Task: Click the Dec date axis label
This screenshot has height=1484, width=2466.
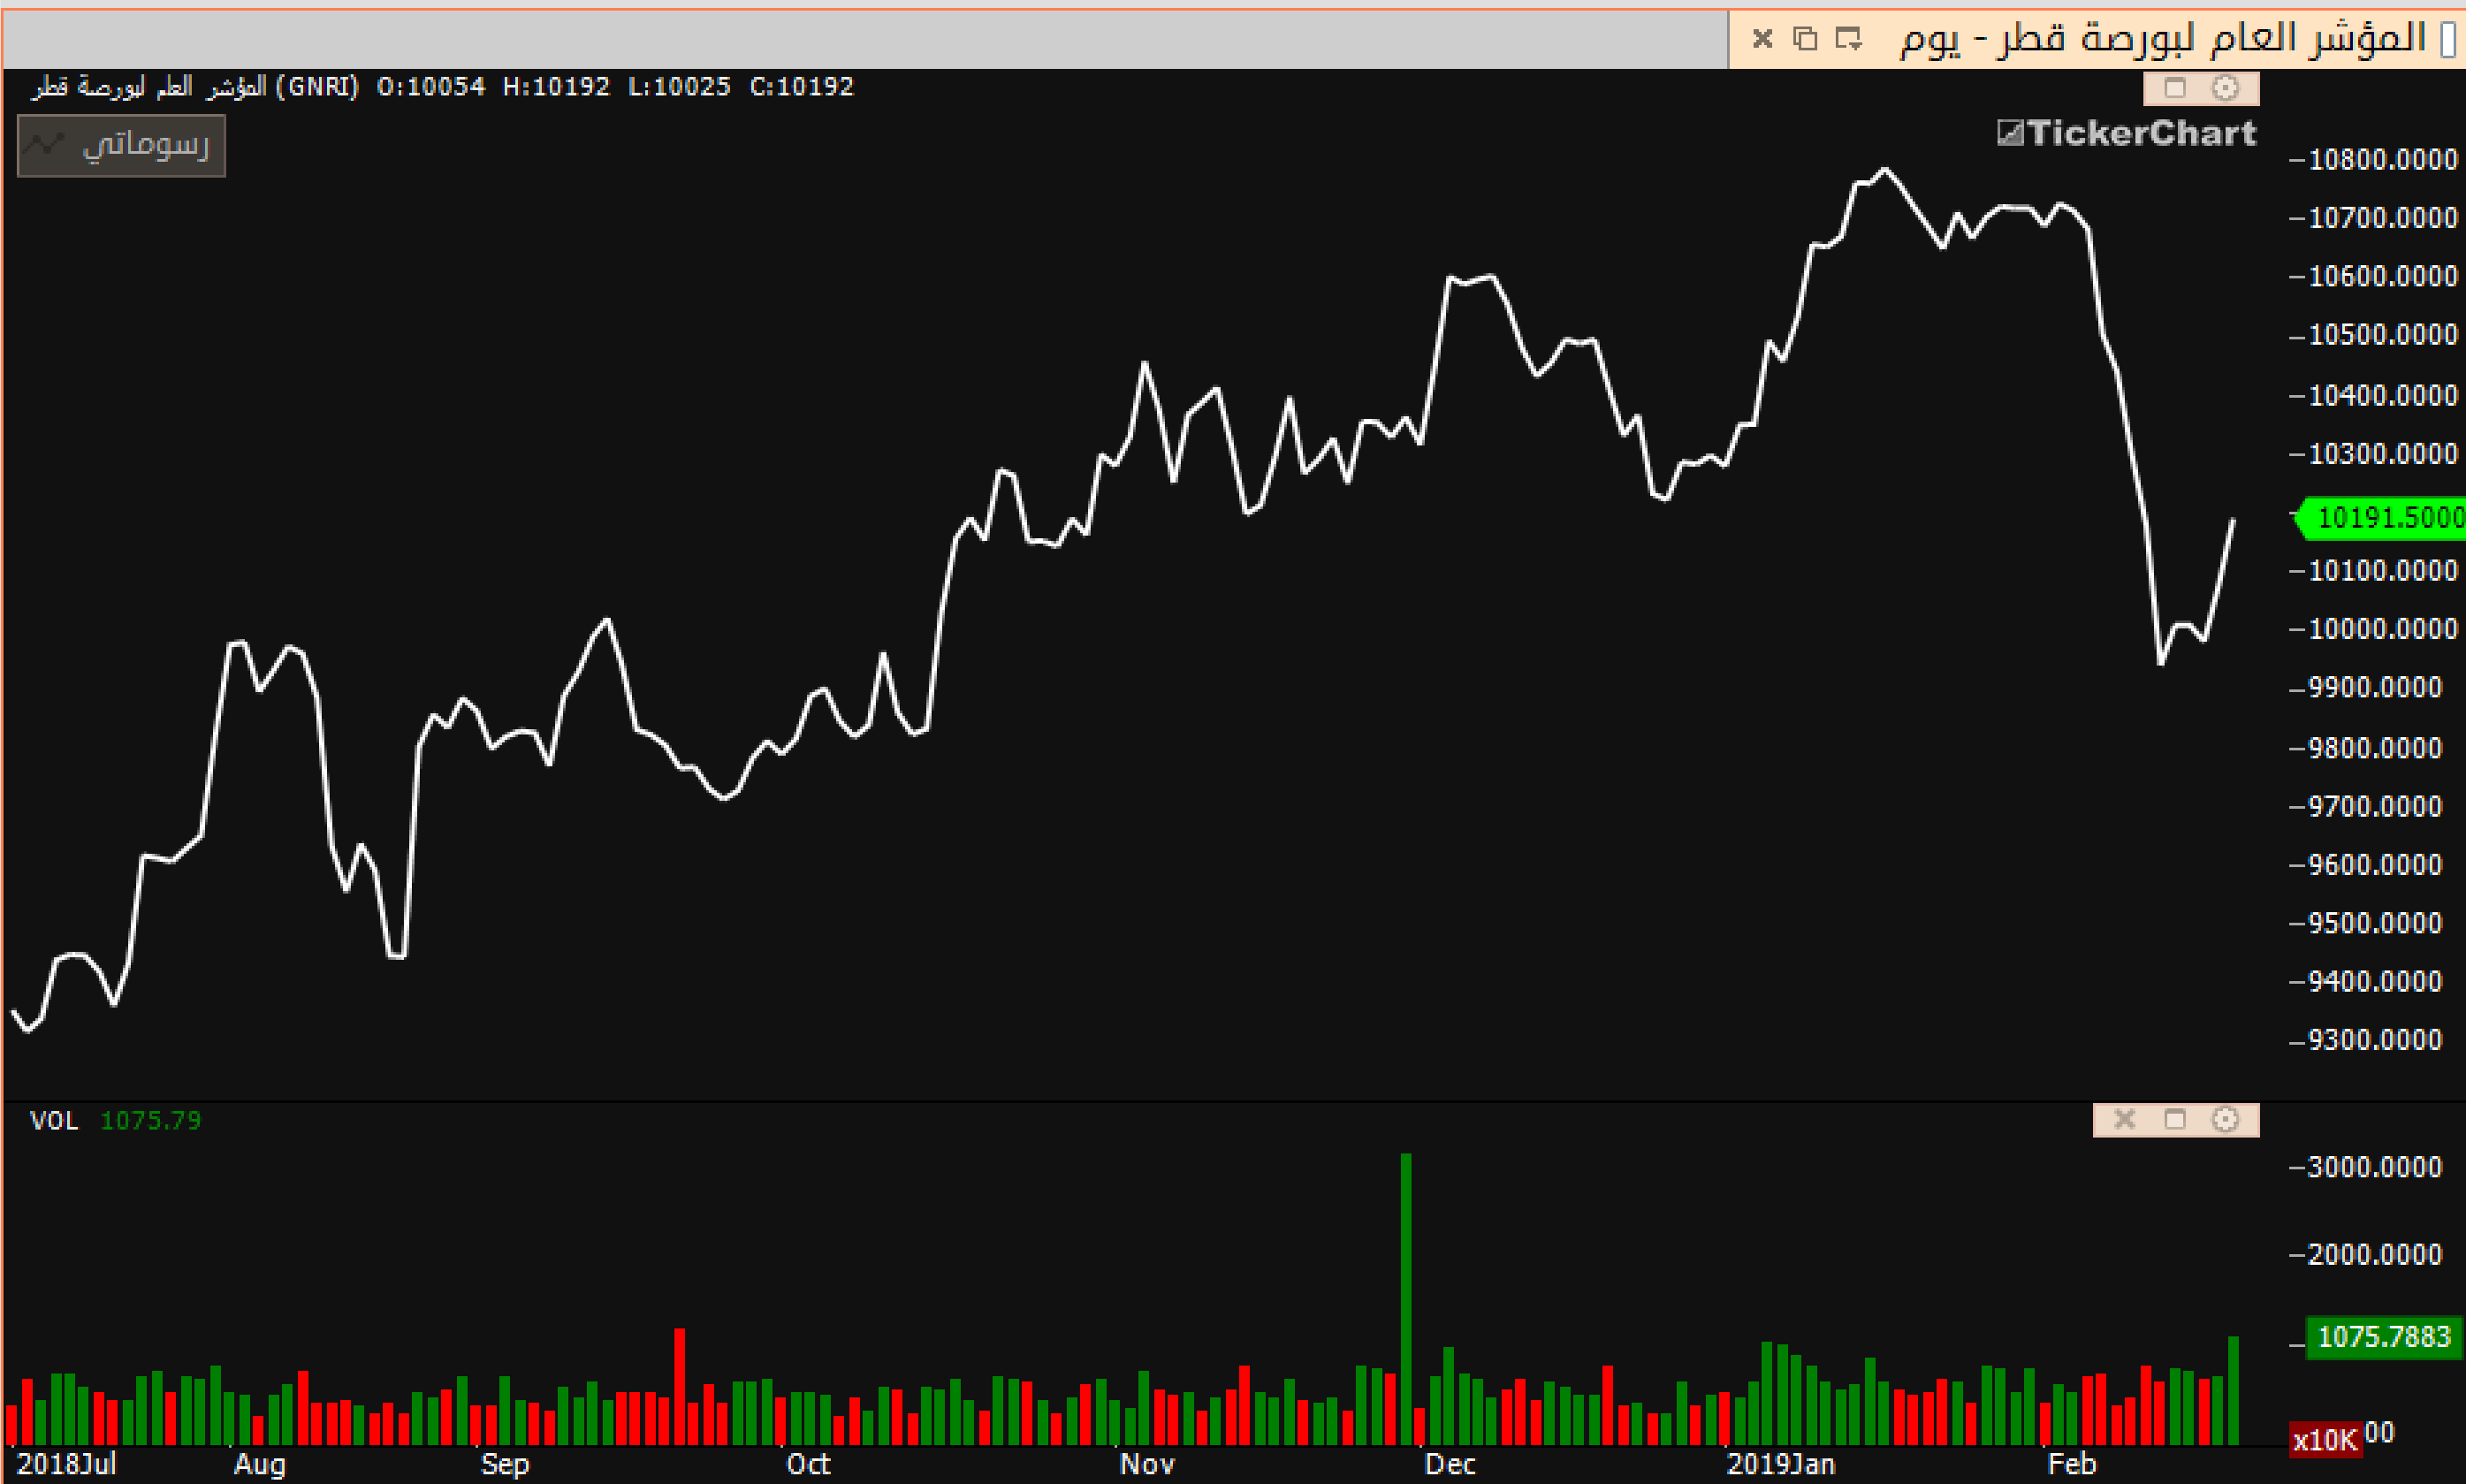Action: click(x=1450, y=1464)
